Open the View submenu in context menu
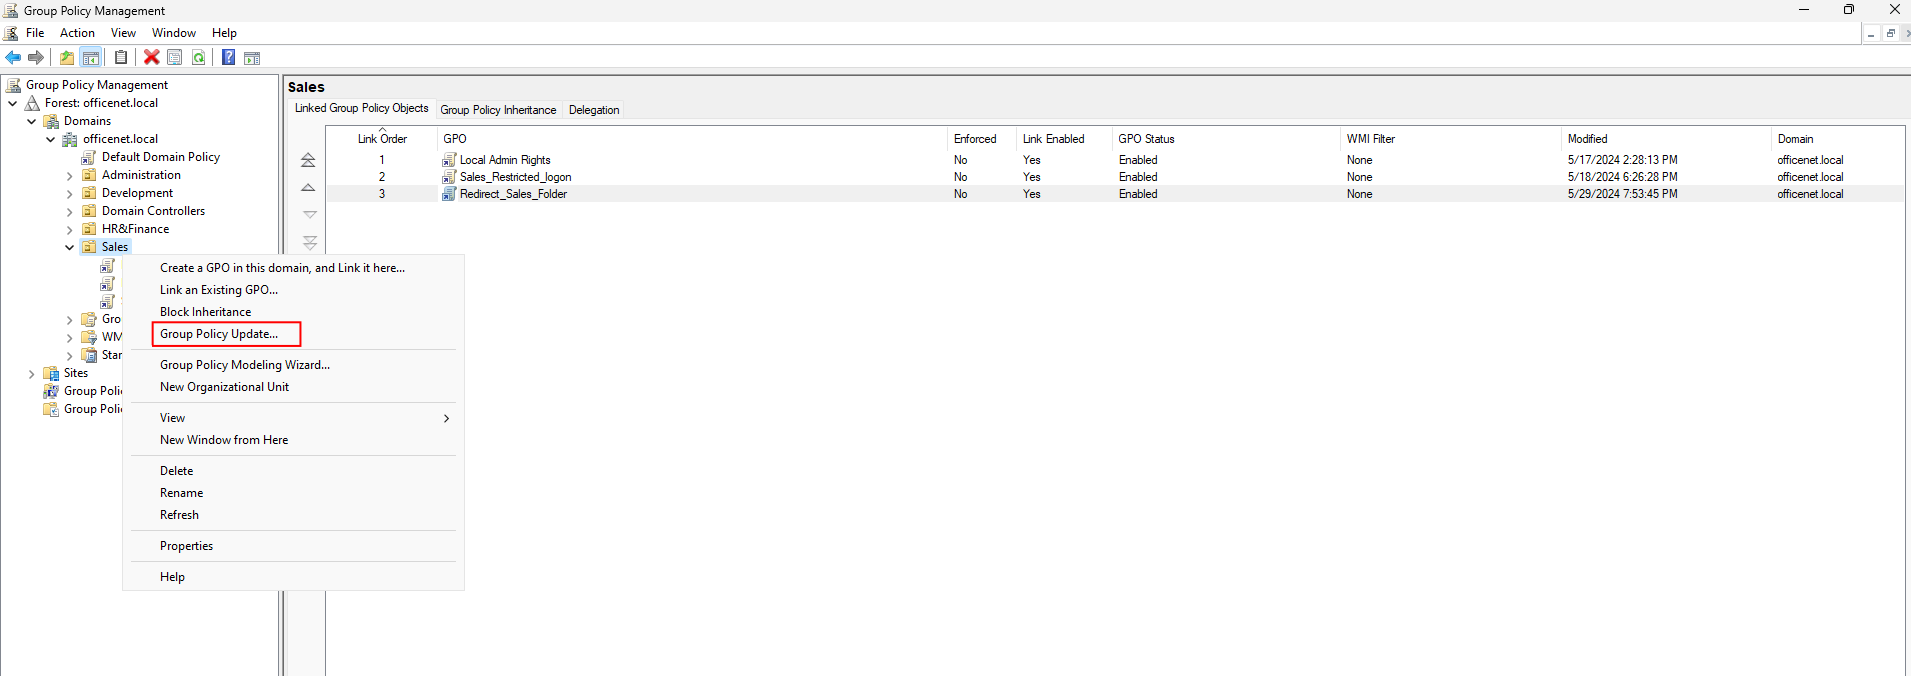 click(x=293, y=418)
